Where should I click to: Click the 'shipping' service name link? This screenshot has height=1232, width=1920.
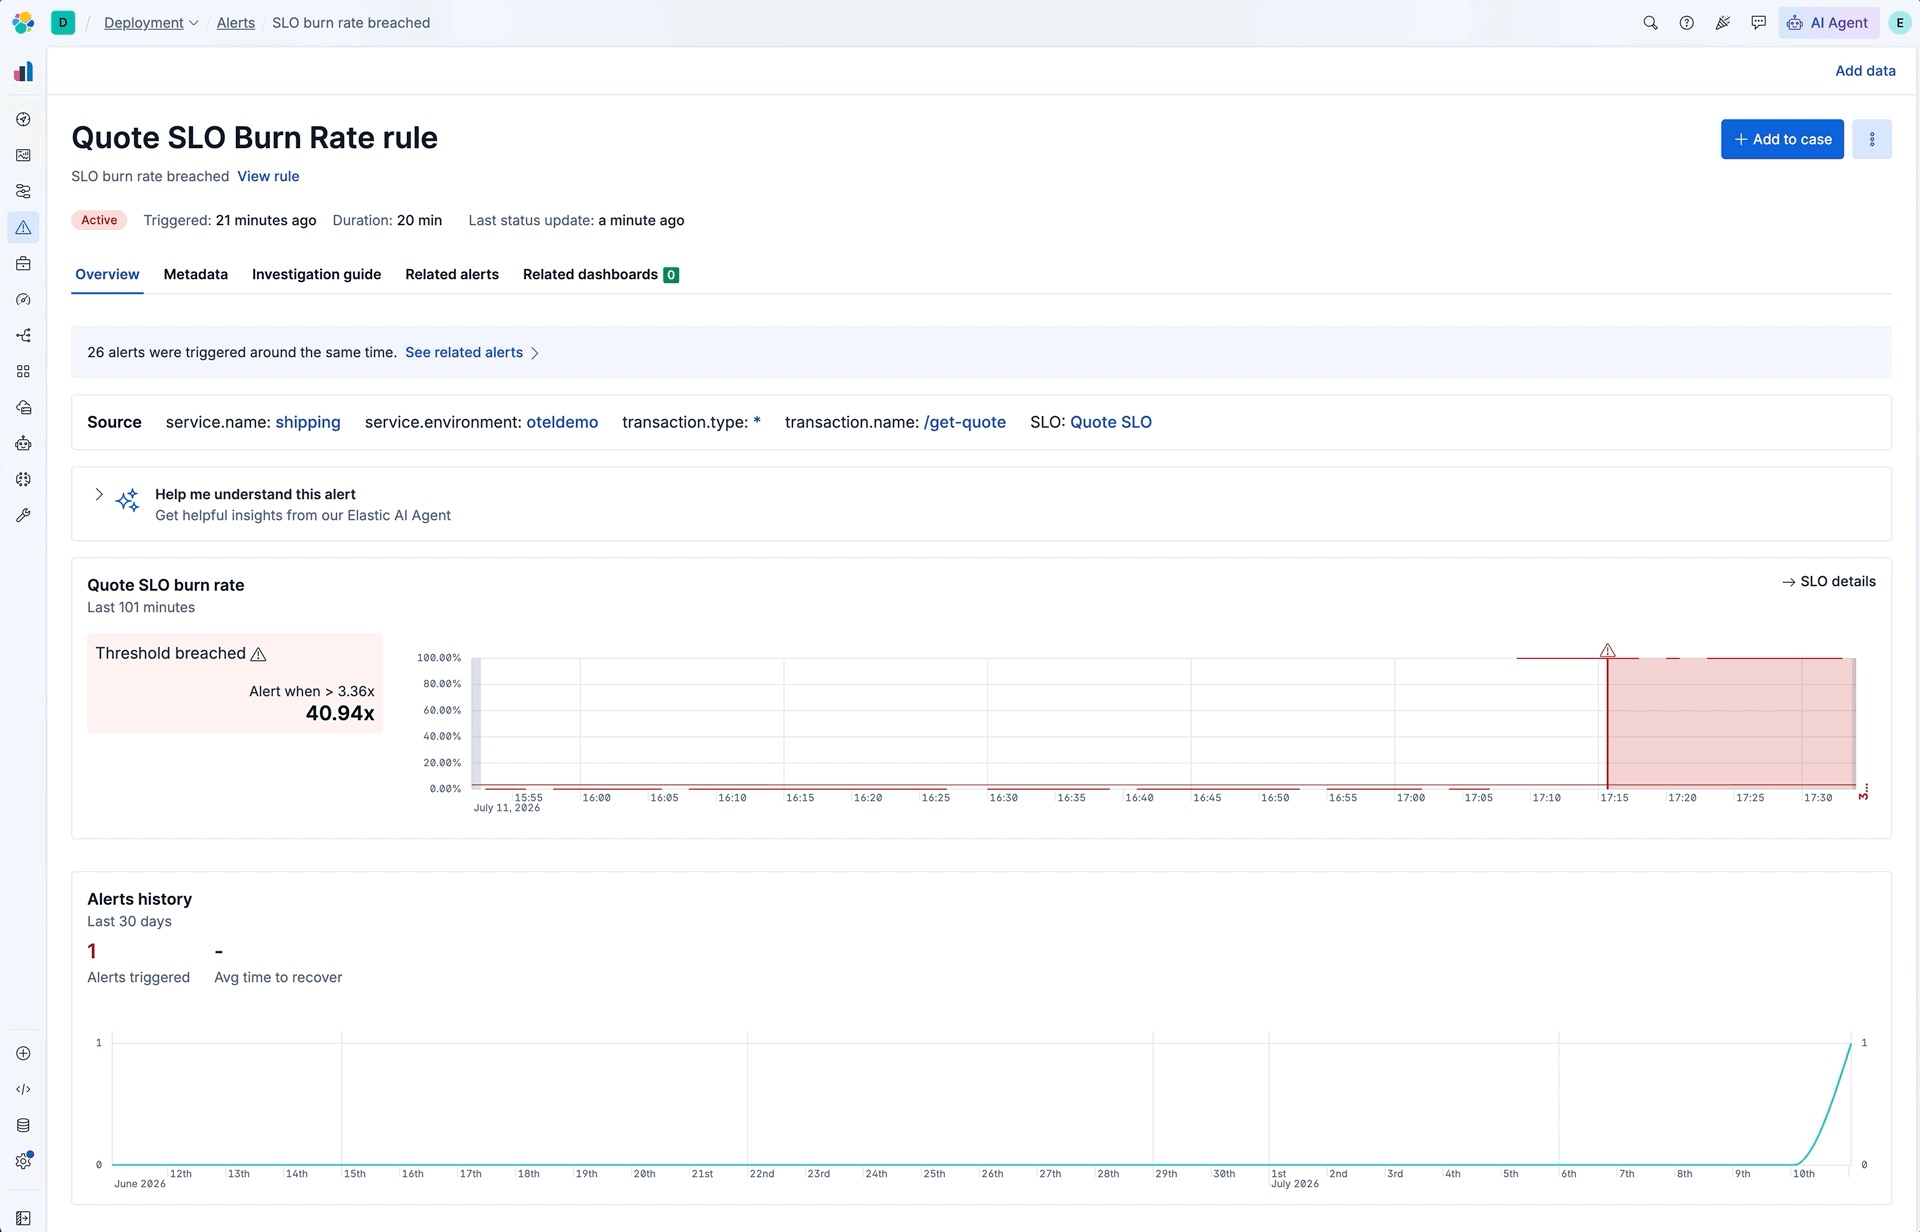pos(308,422)
